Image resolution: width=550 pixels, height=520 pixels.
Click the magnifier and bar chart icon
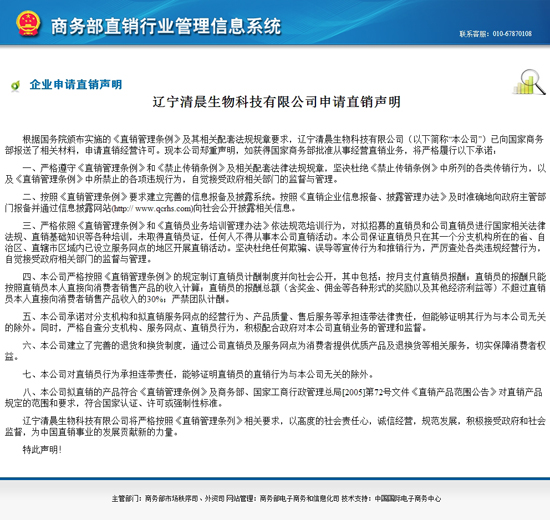[530, 82]
